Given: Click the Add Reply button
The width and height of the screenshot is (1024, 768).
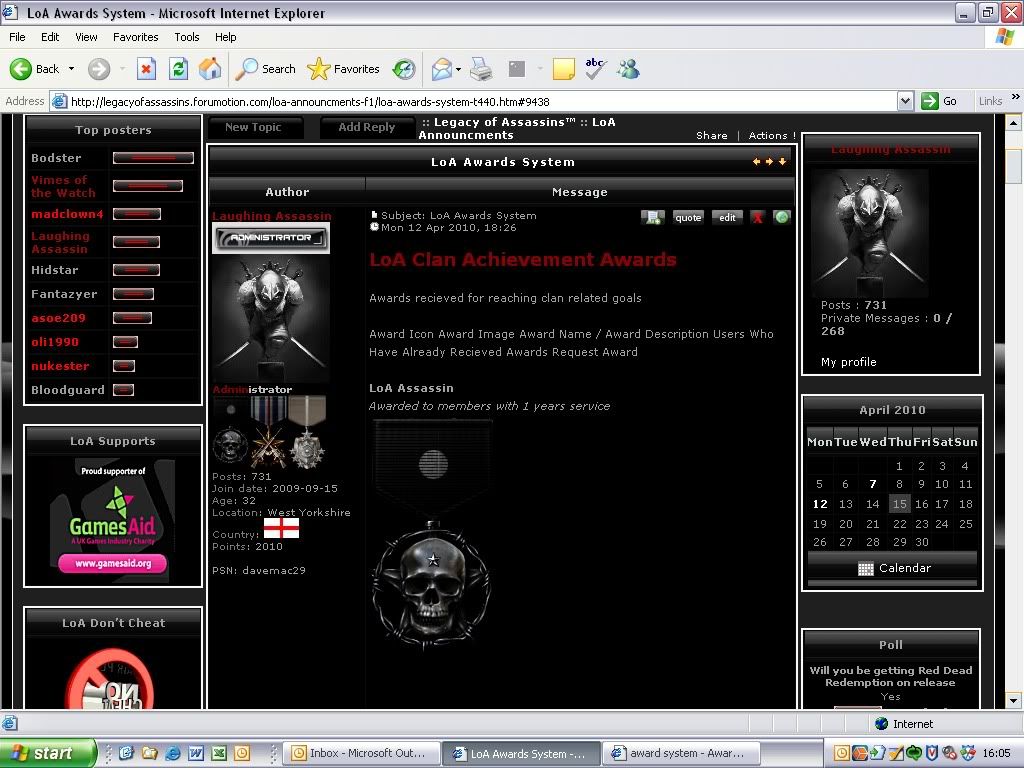Looking at the screenshot, I should pyautogui.click(x=368, y=127).
